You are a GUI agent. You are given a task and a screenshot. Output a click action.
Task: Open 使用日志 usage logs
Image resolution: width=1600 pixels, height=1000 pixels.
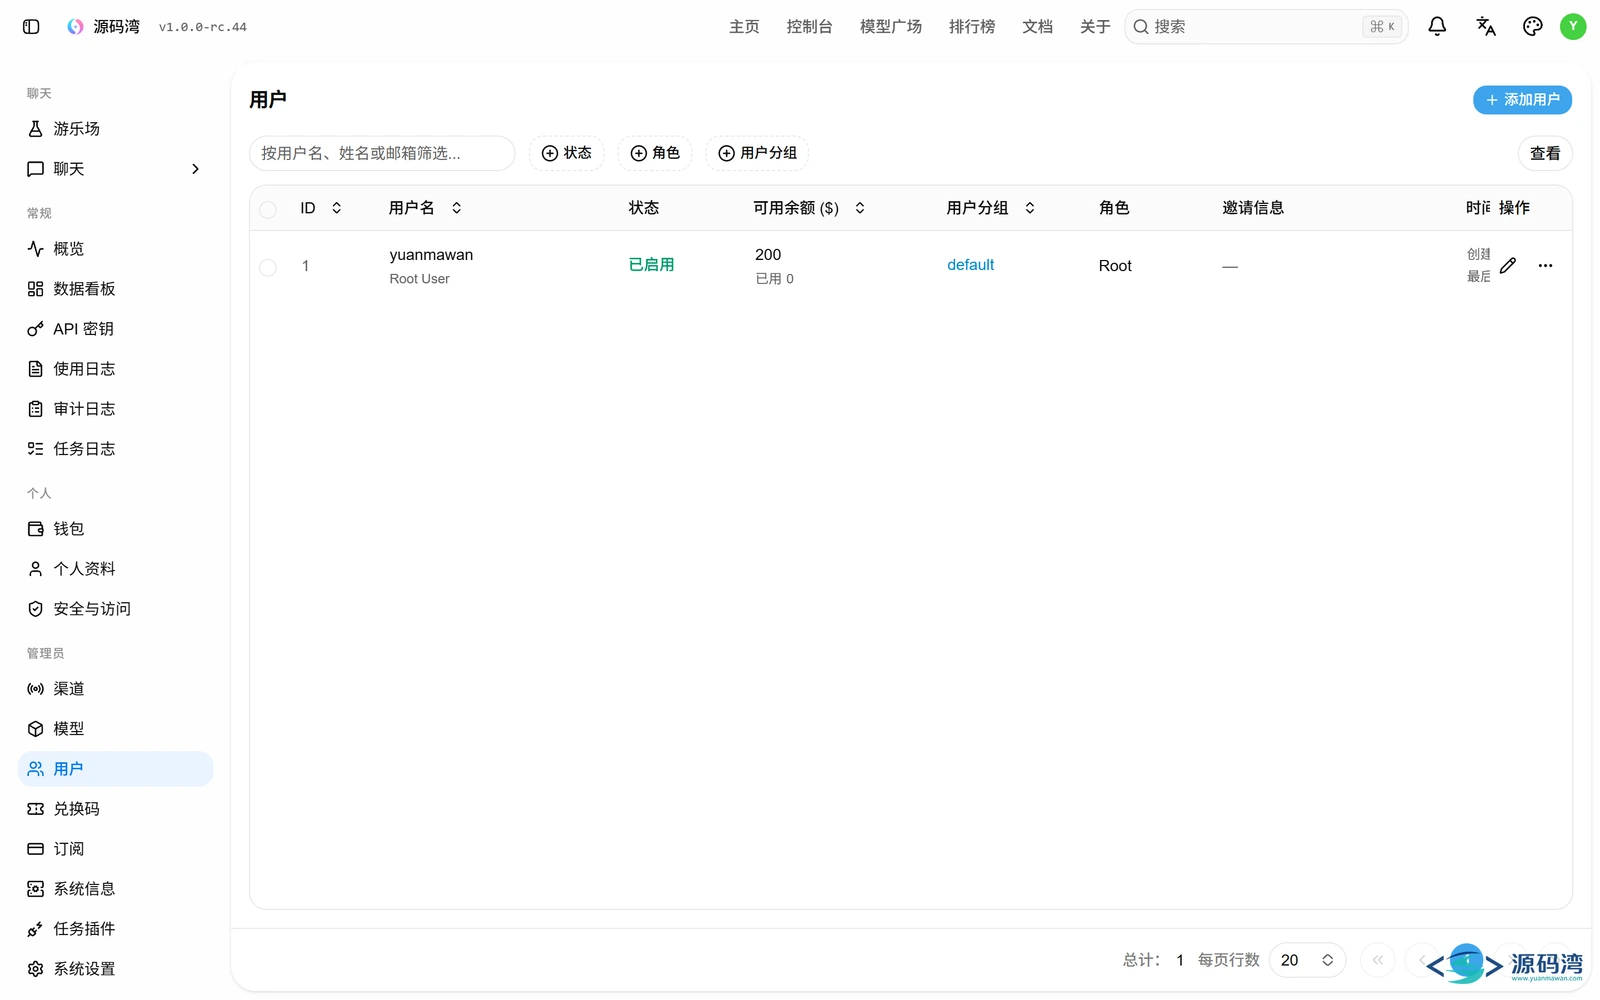(115, 369)
